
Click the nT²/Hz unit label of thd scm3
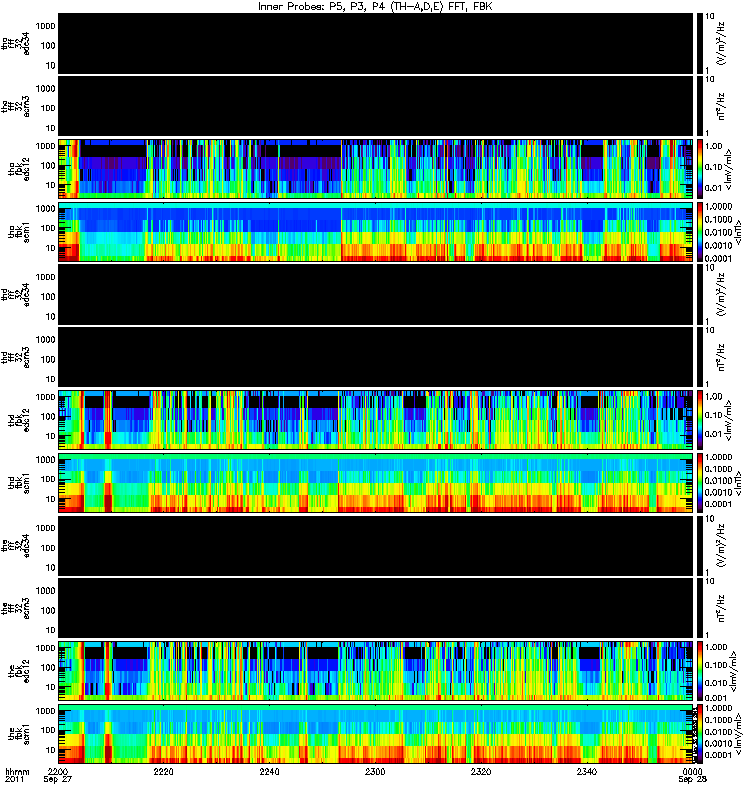coord(721,357)
